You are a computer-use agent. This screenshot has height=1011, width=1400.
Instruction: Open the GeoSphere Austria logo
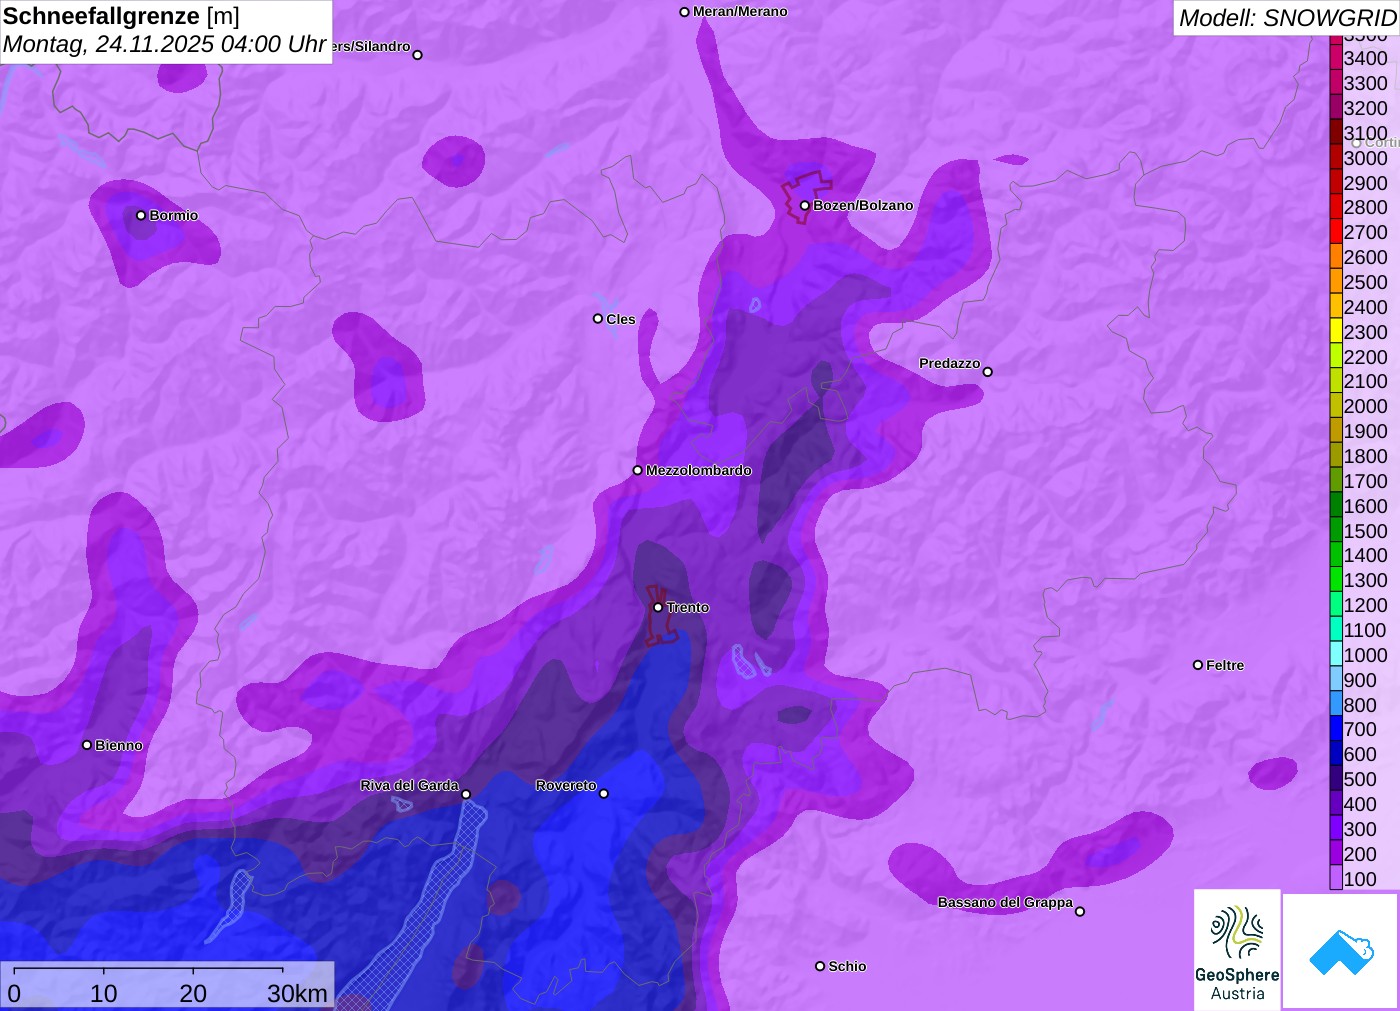click(1237, 949)
